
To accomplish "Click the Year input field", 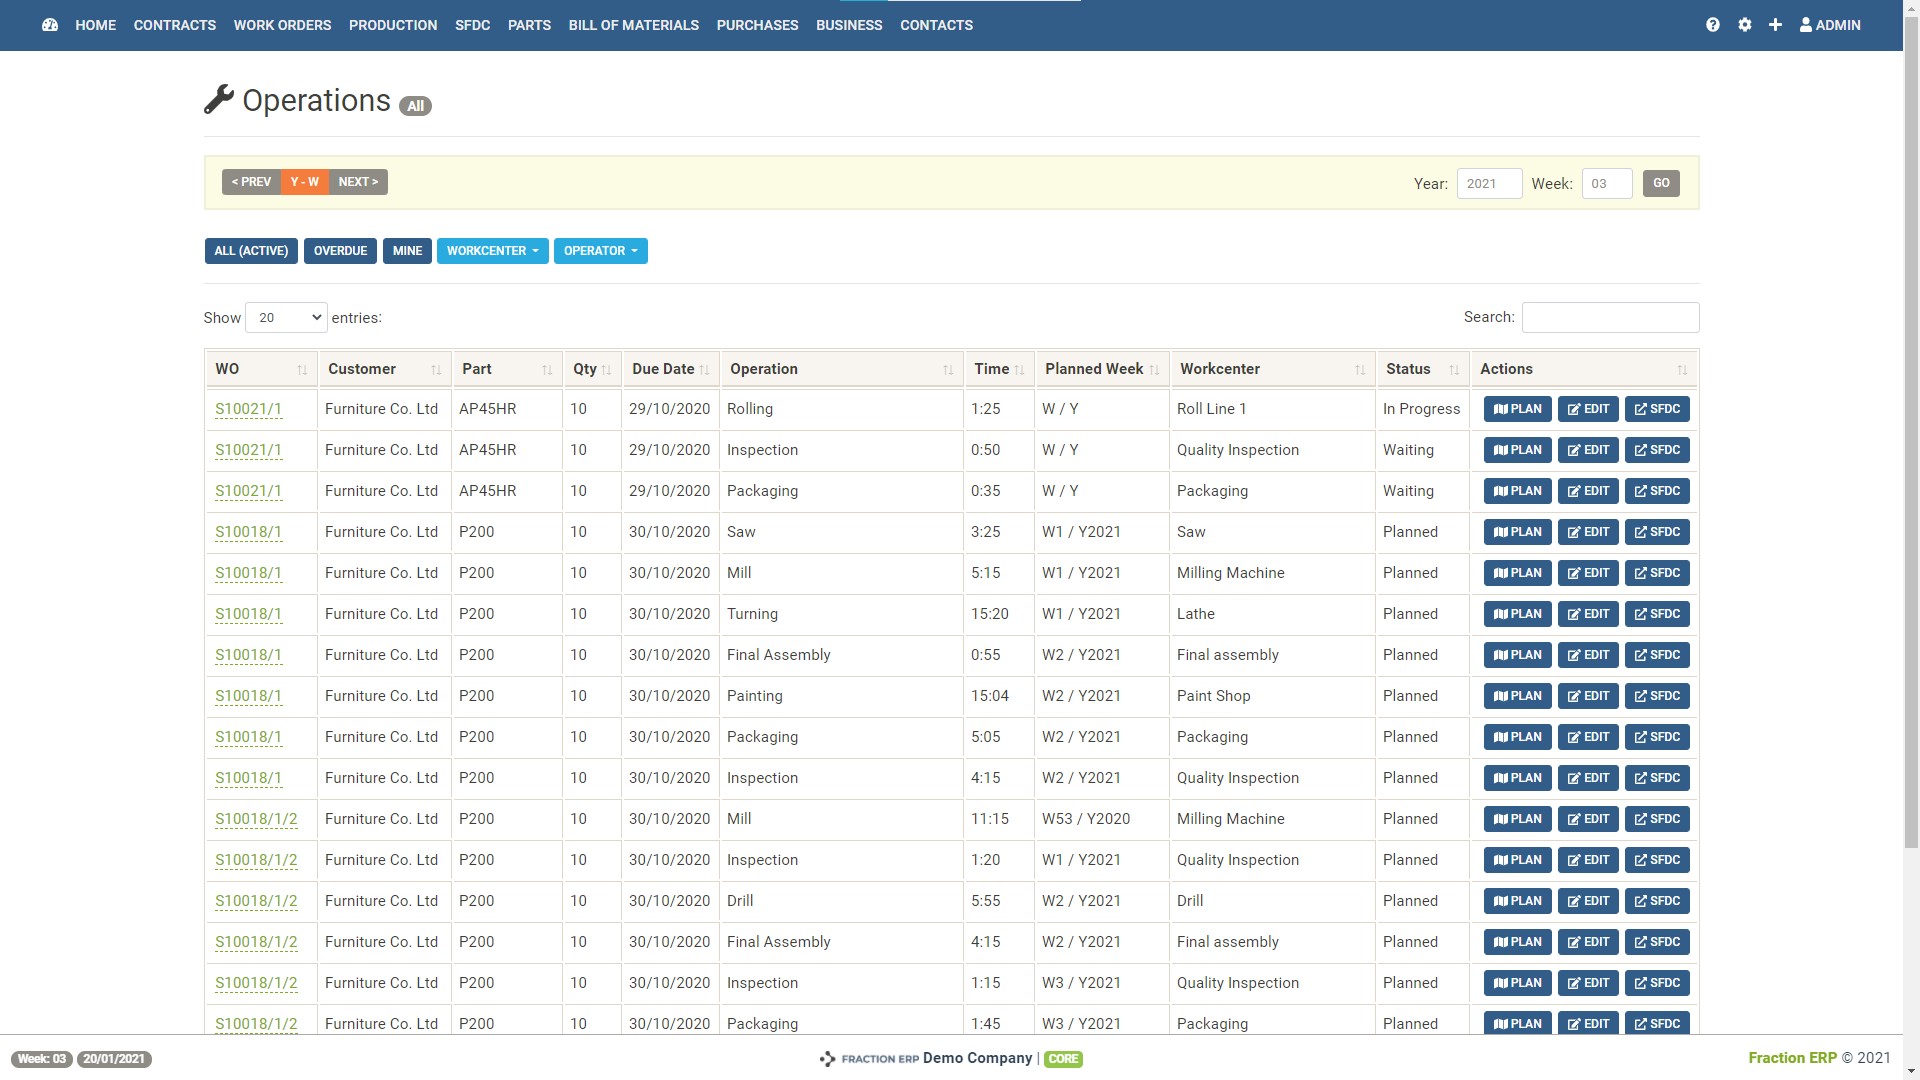I will click(x=1489, y=184).
